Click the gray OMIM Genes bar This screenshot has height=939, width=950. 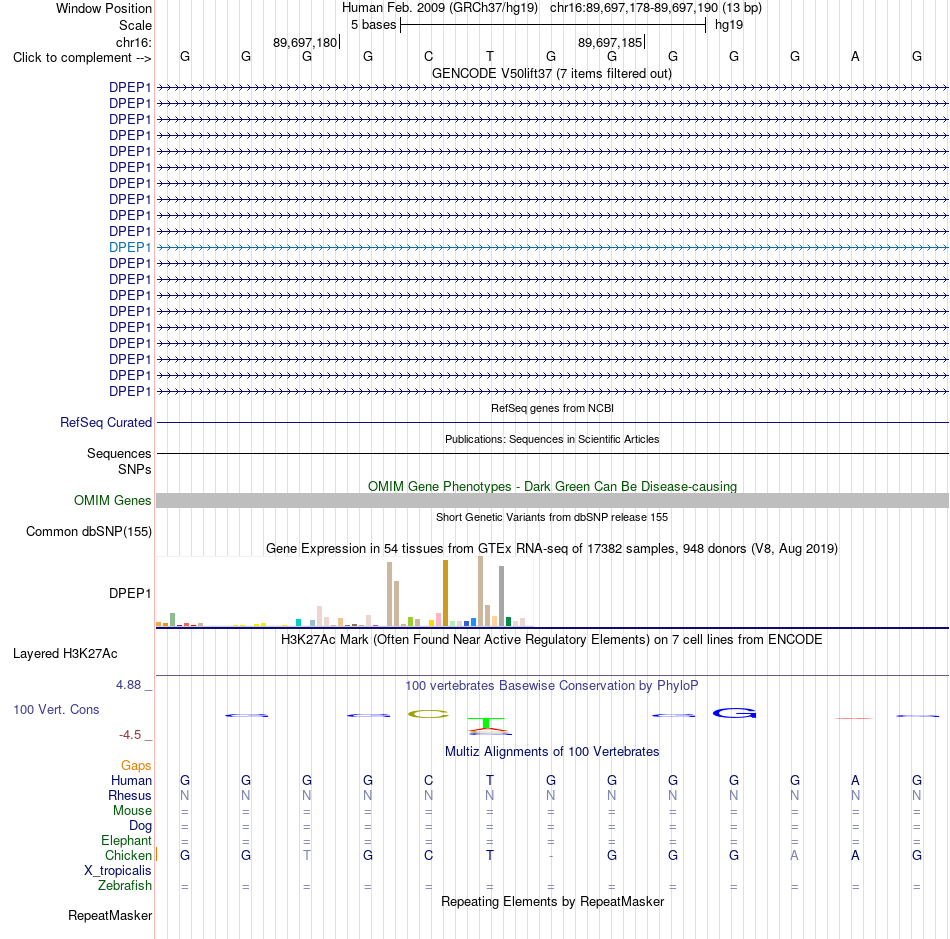point(552,500)
